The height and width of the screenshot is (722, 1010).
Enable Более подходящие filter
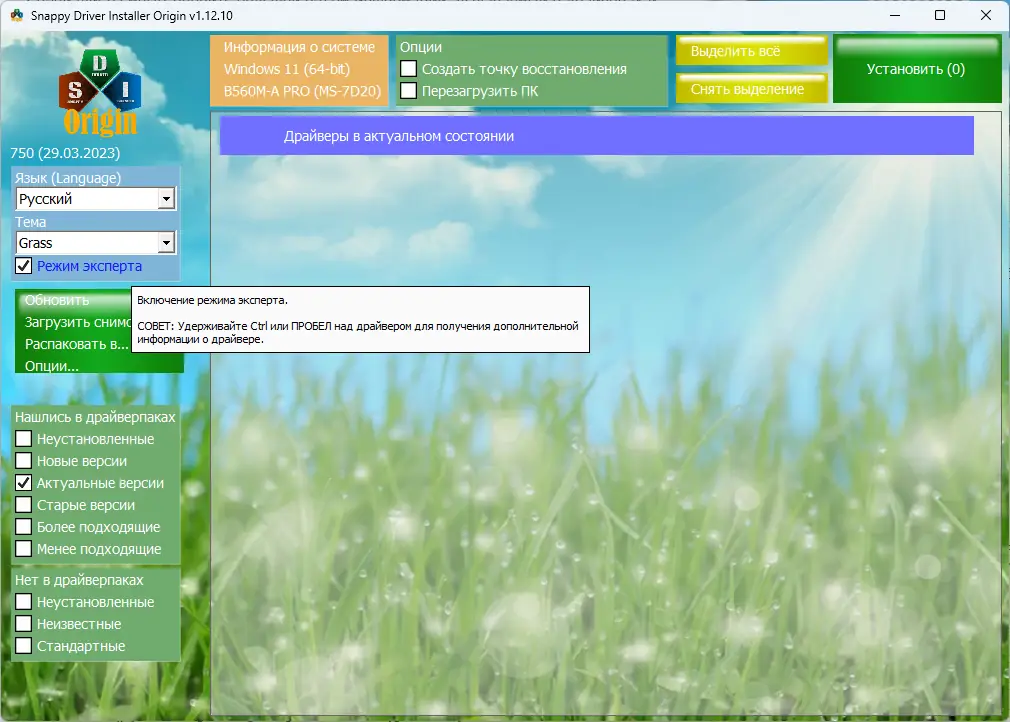point(22,527)
